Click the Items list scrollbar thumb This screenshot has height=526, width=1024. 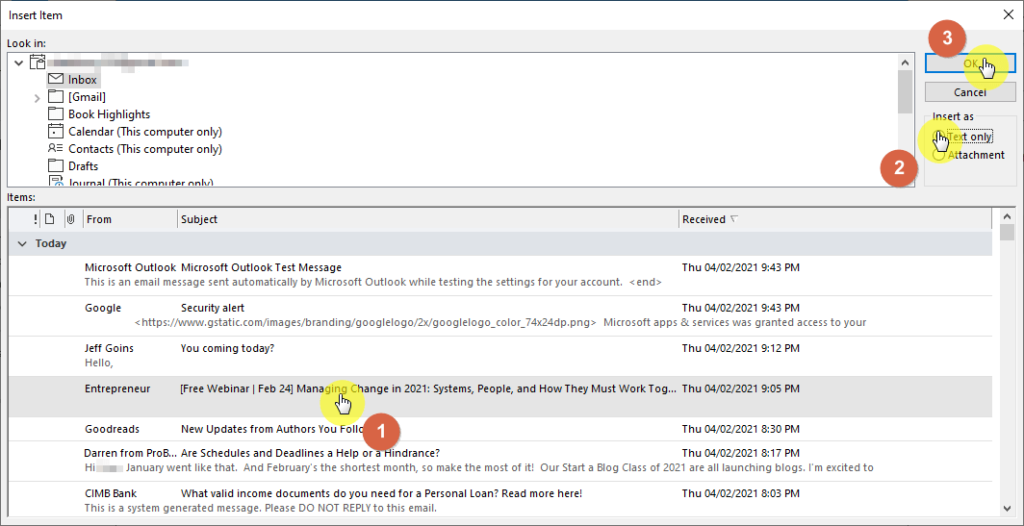click(1007, 232)
